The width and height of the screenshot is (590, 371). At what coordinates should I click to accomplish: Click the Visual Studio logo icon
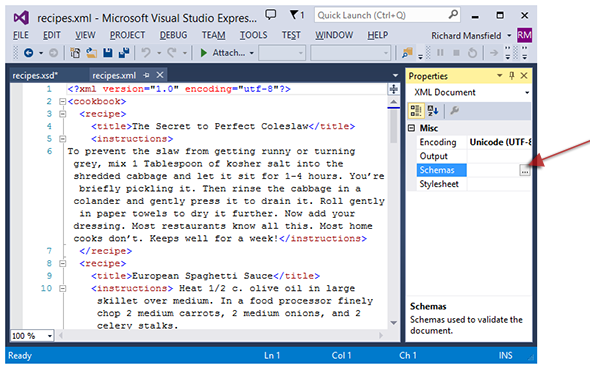[21, 18]
